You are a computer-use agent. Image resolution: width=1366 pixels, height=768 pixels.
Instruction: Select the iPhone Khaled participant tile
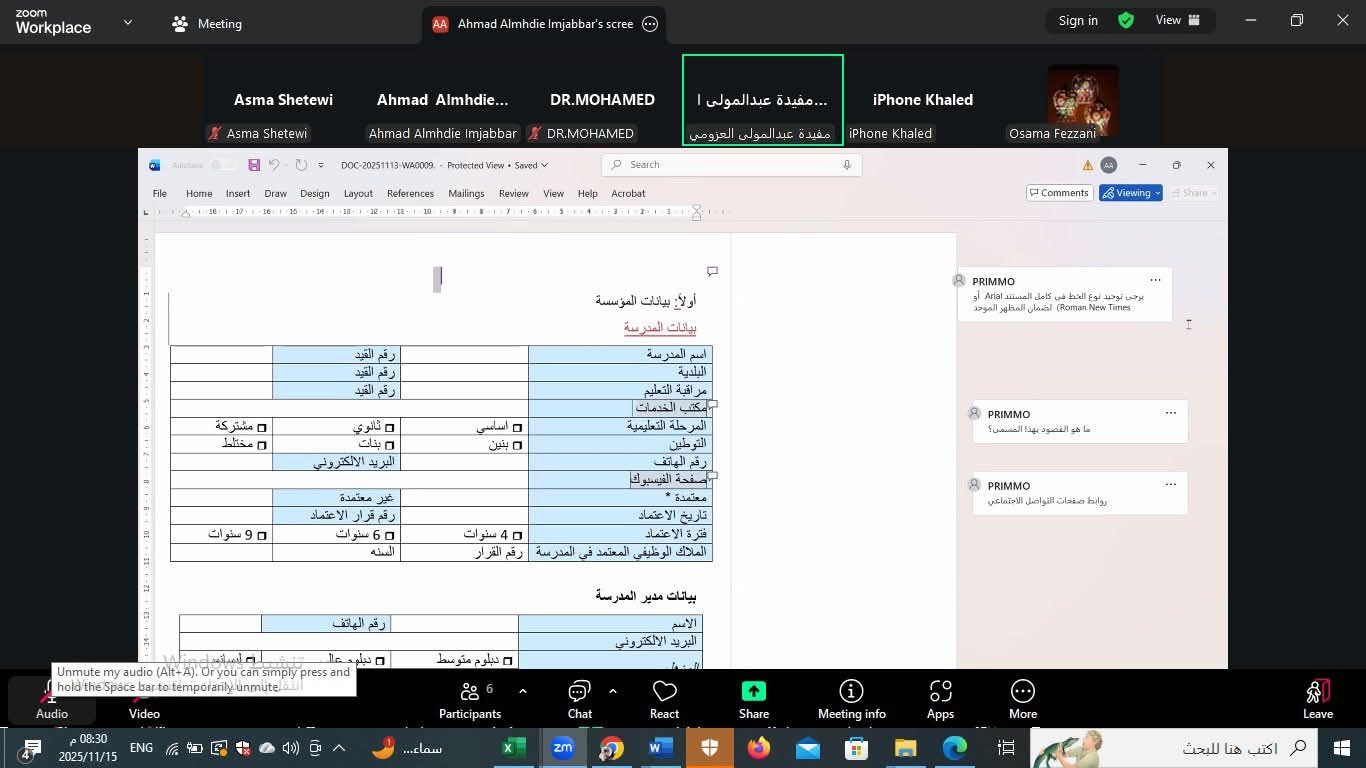click(922, 100)
